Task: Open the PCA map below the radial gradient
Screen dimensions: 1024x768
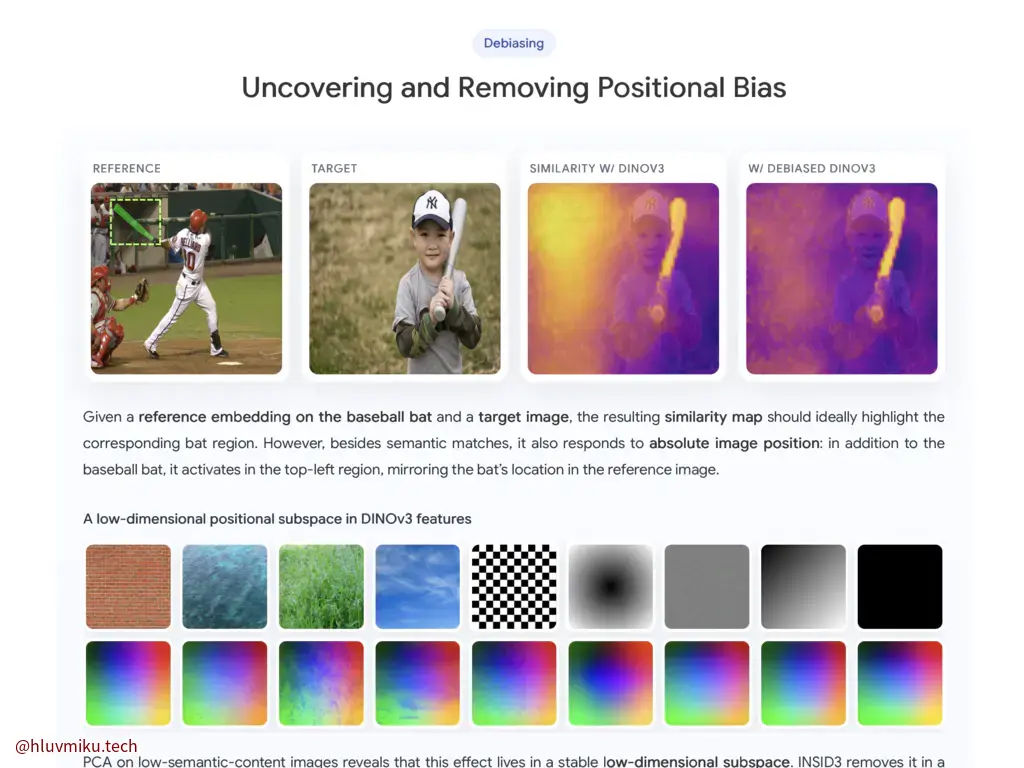Action: pos(611,683)
